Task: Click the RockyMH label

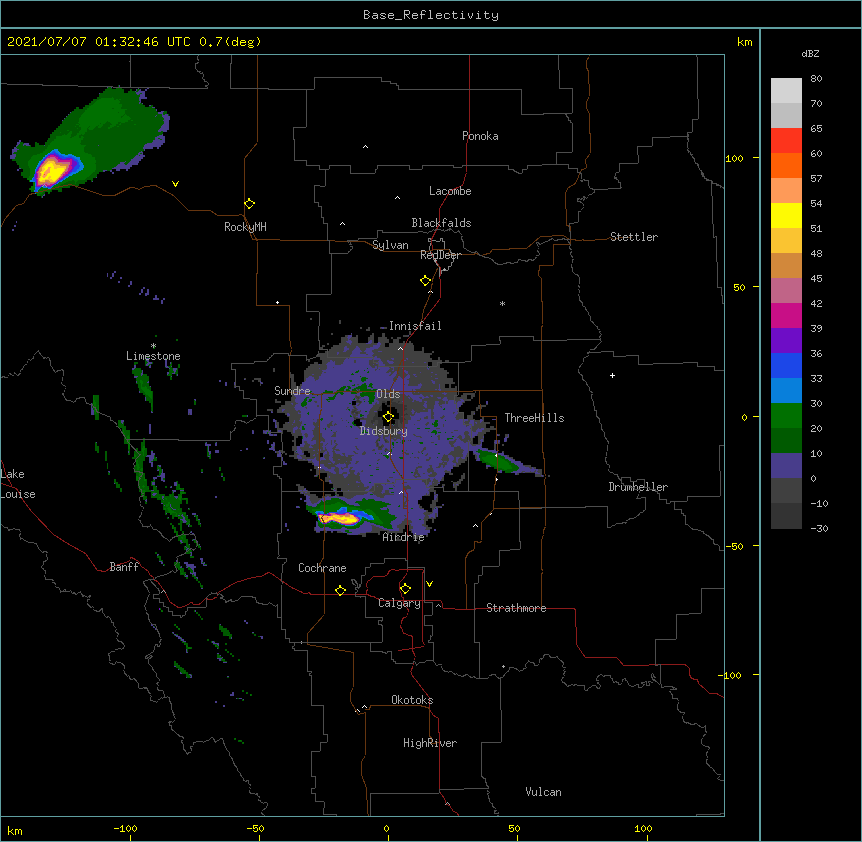Action: click(245, 227)
